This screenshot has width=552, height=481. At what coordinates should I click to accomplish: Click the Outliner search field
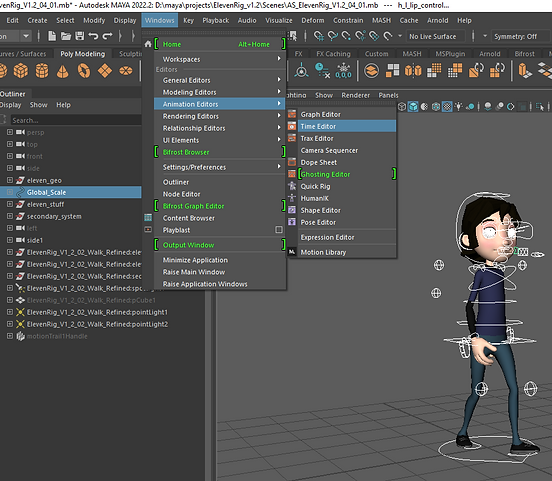pos(76,120)
